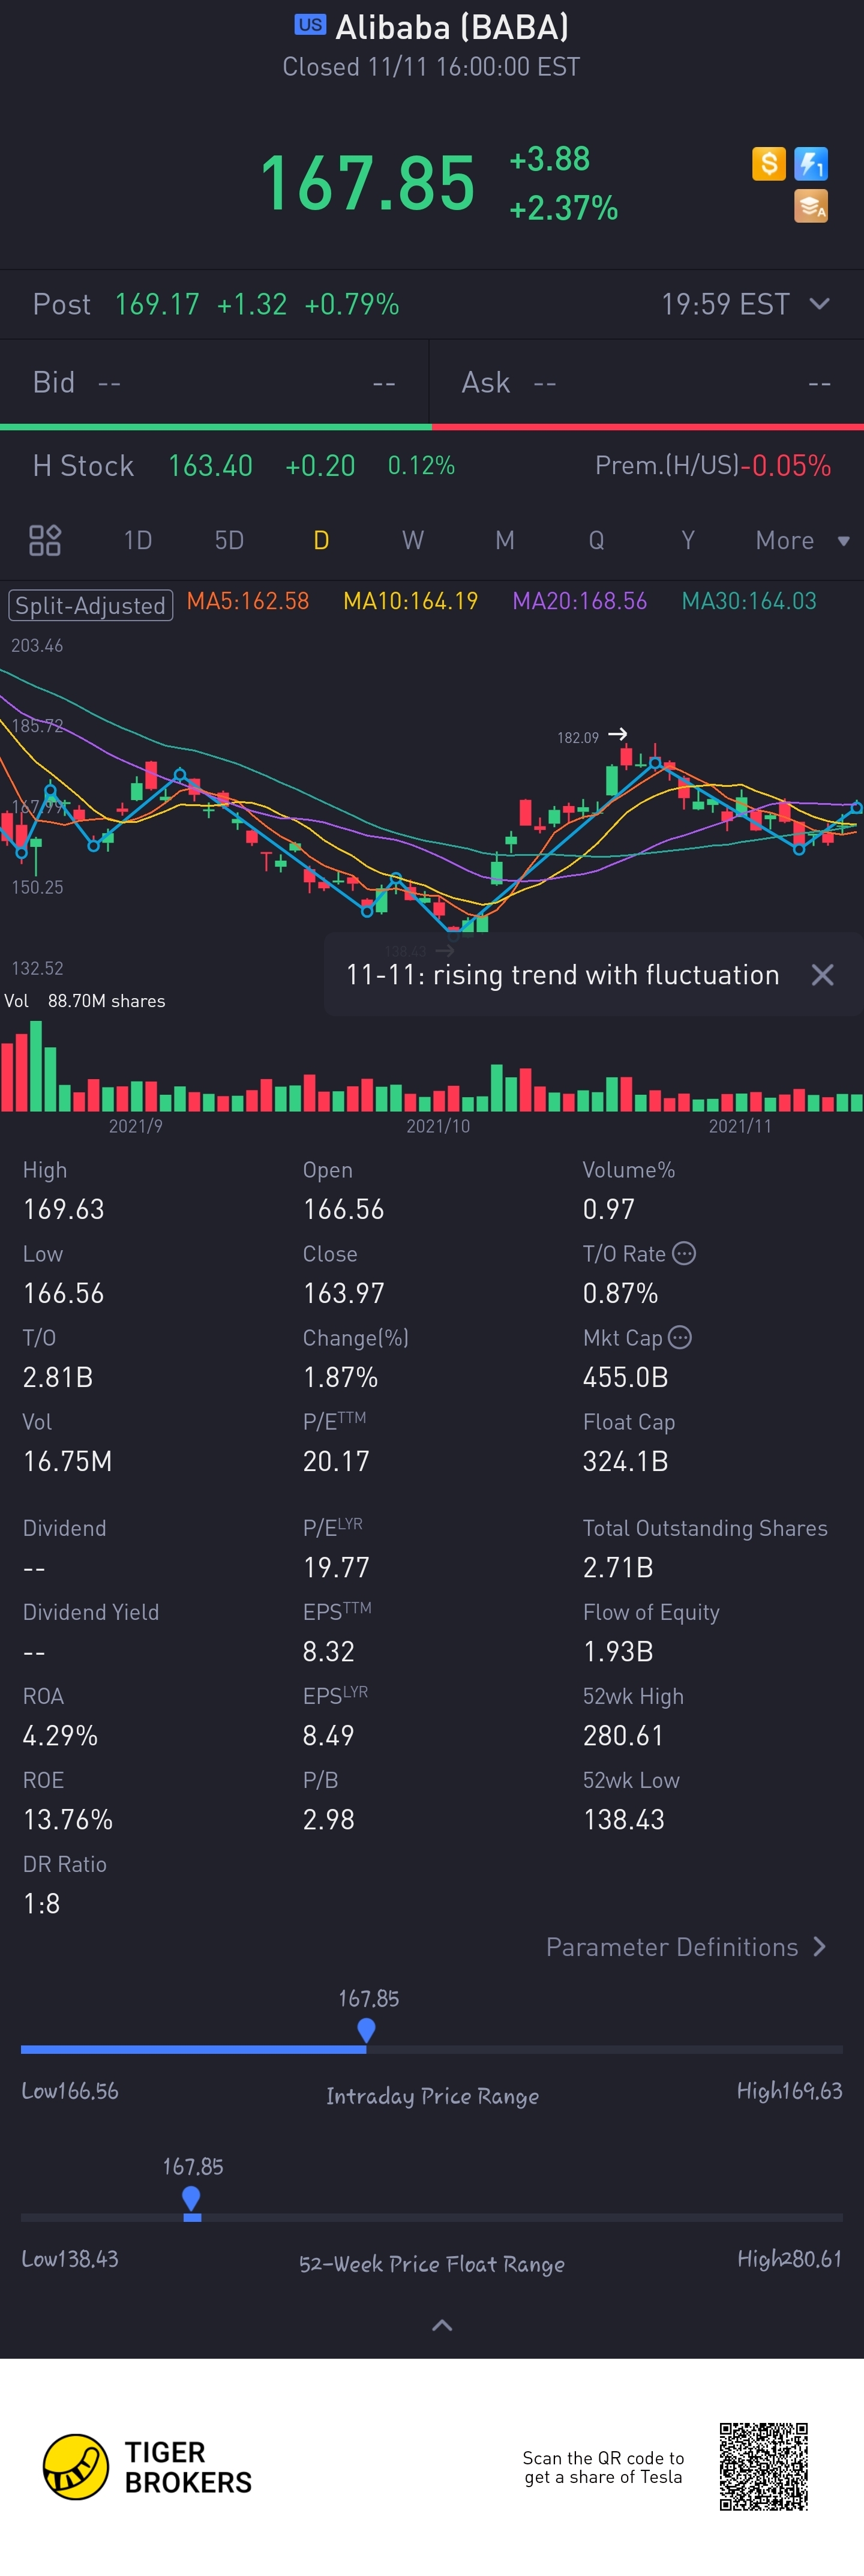Select the Y yearly chart tab
864x2576 pixels.
[688, 540]
